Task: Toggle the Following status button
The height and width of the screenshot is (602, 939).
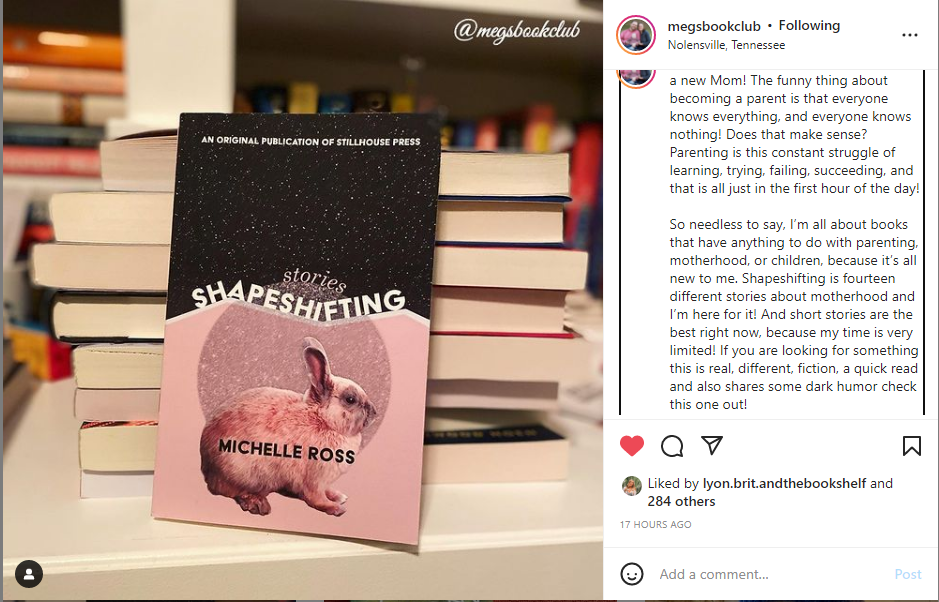Action: [x=809, y=26]
